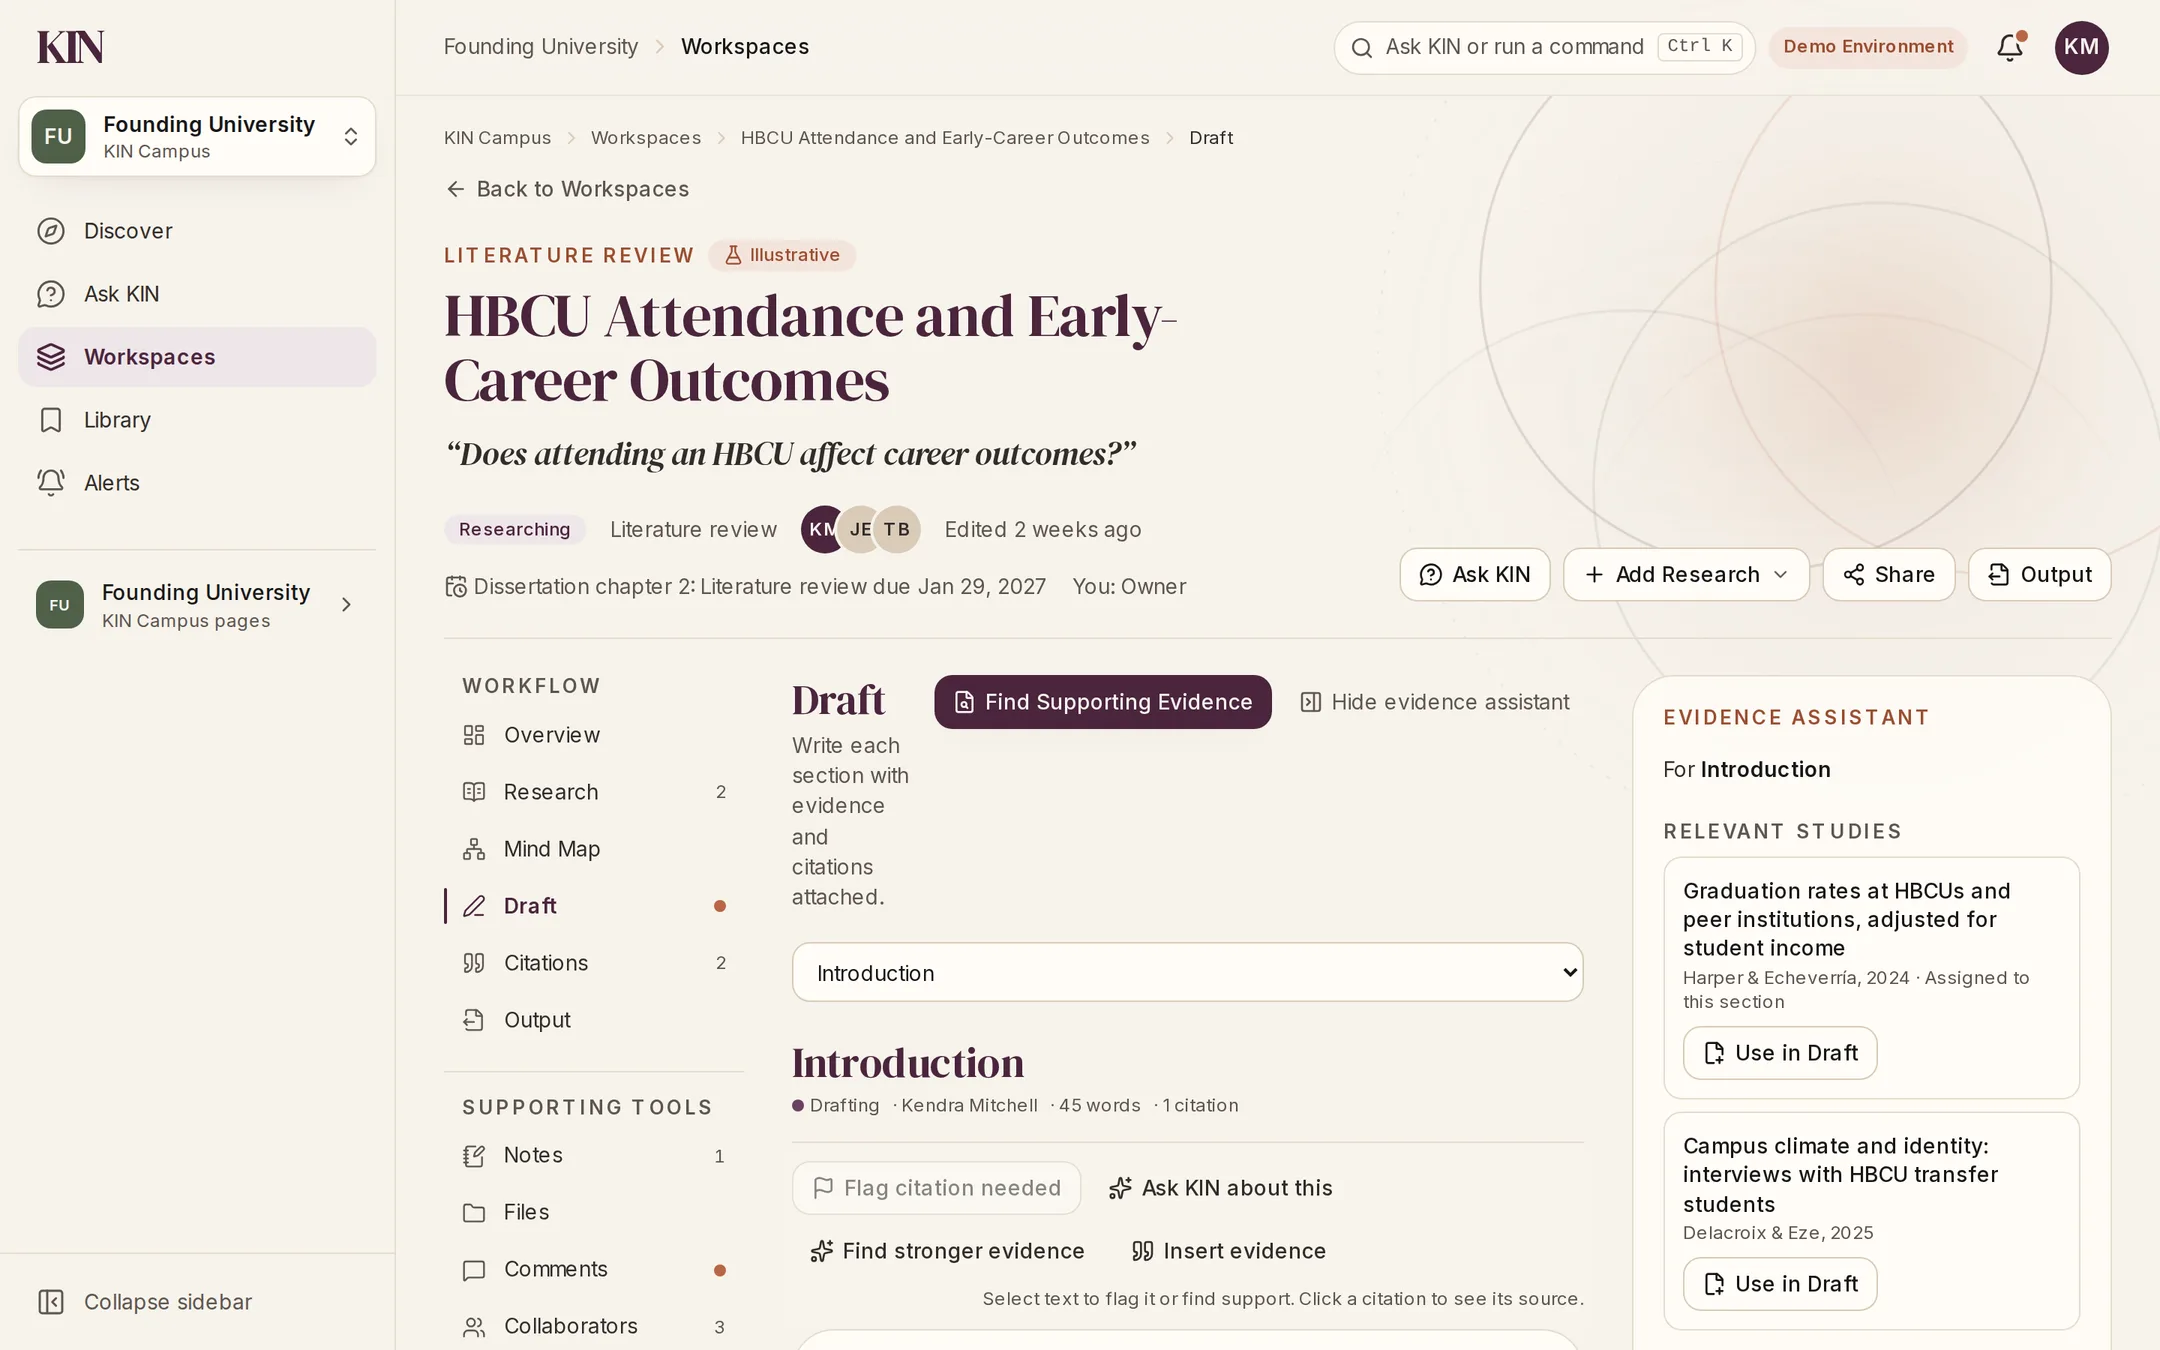2160x1350 pixels.
Task: Click Founding University in top breadcrumb
Action: (x=541, y=47)
